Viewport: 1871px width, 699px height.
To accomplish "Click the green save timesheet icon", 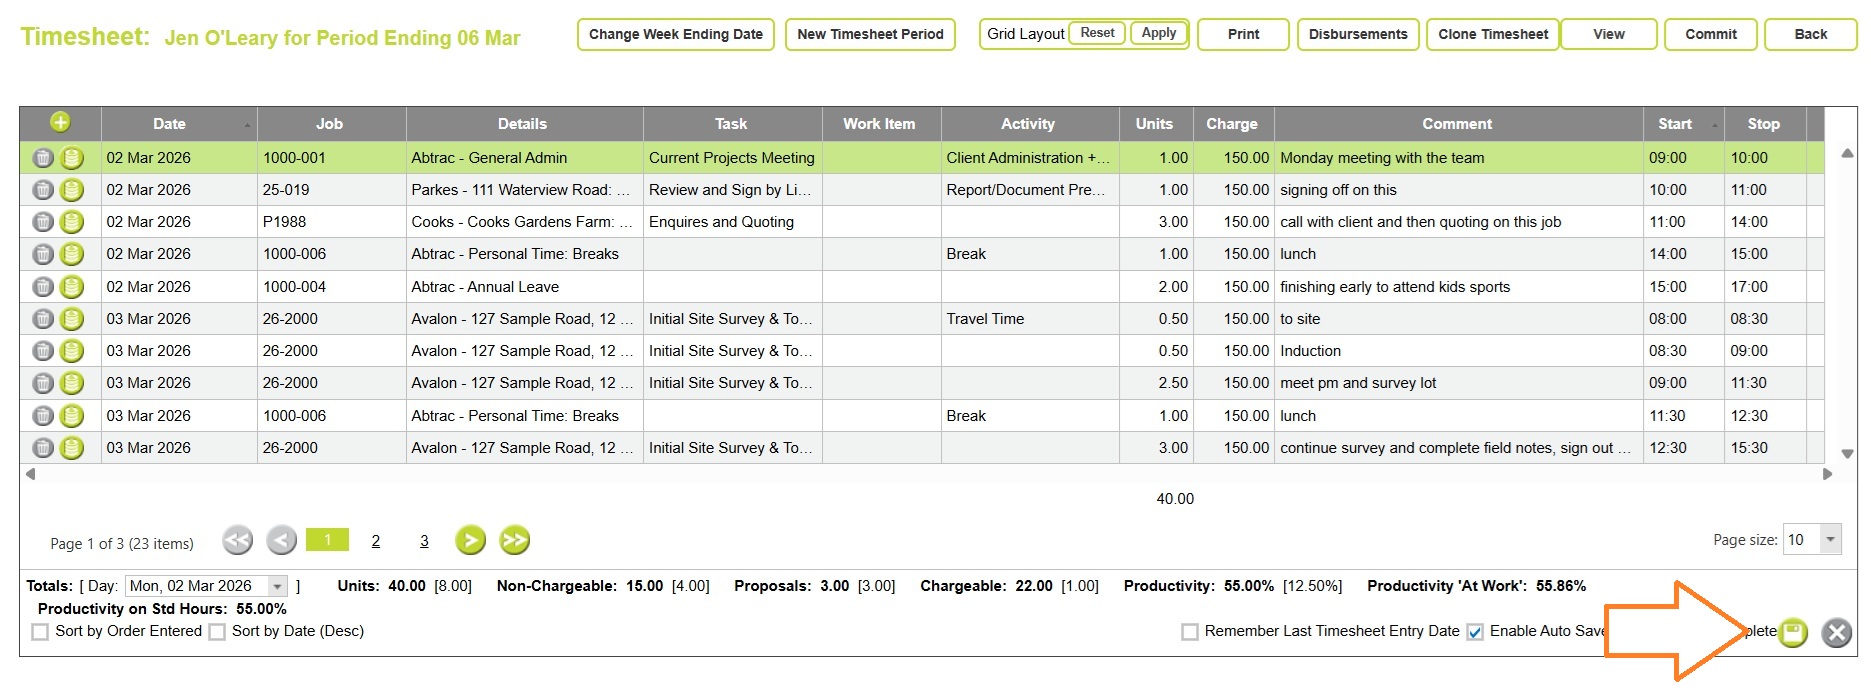I will (x=1794, y=632).
